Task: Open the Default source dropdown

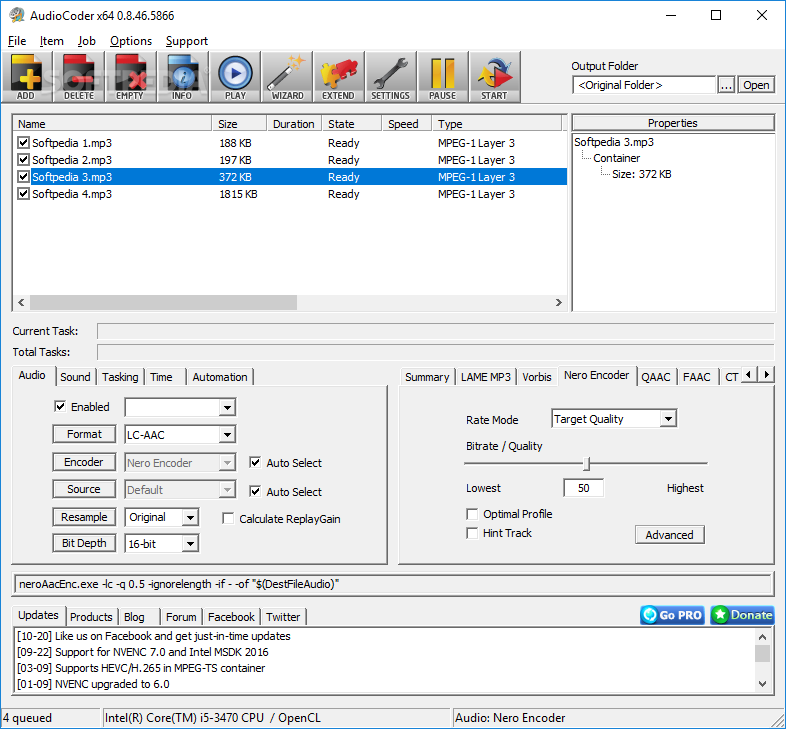Action: click(227, 490)
